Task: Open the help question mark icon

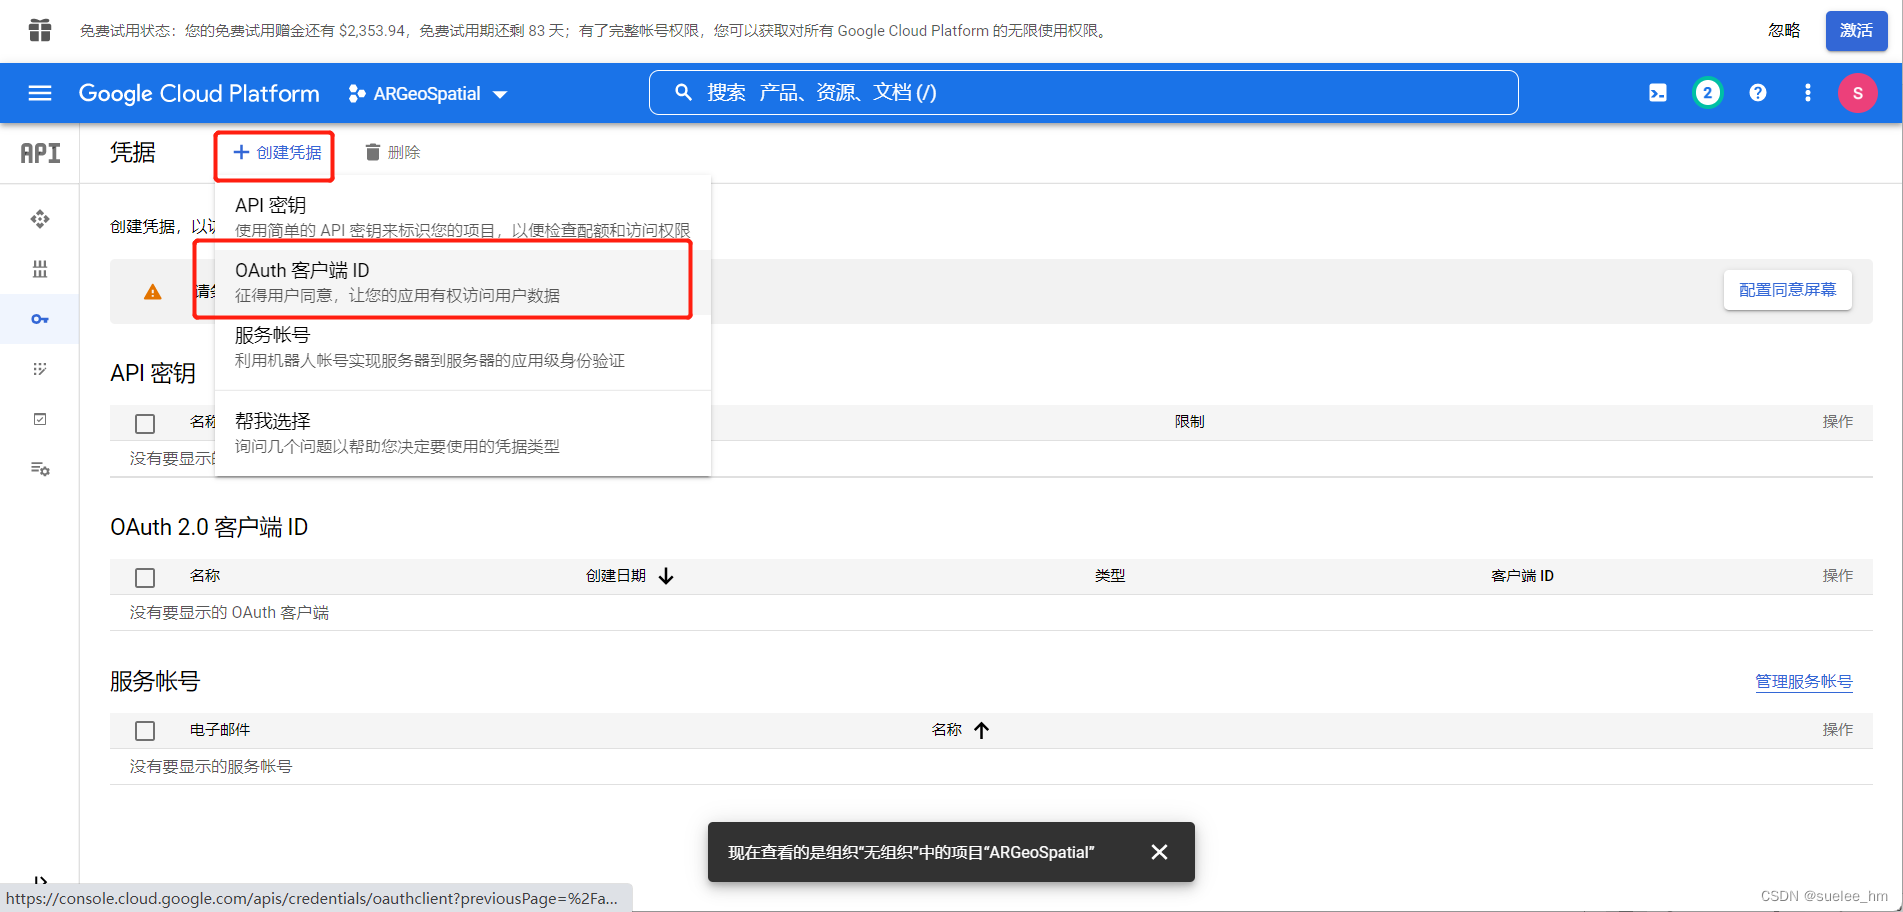Action: pyautogui.click(x=1757, y=93)
